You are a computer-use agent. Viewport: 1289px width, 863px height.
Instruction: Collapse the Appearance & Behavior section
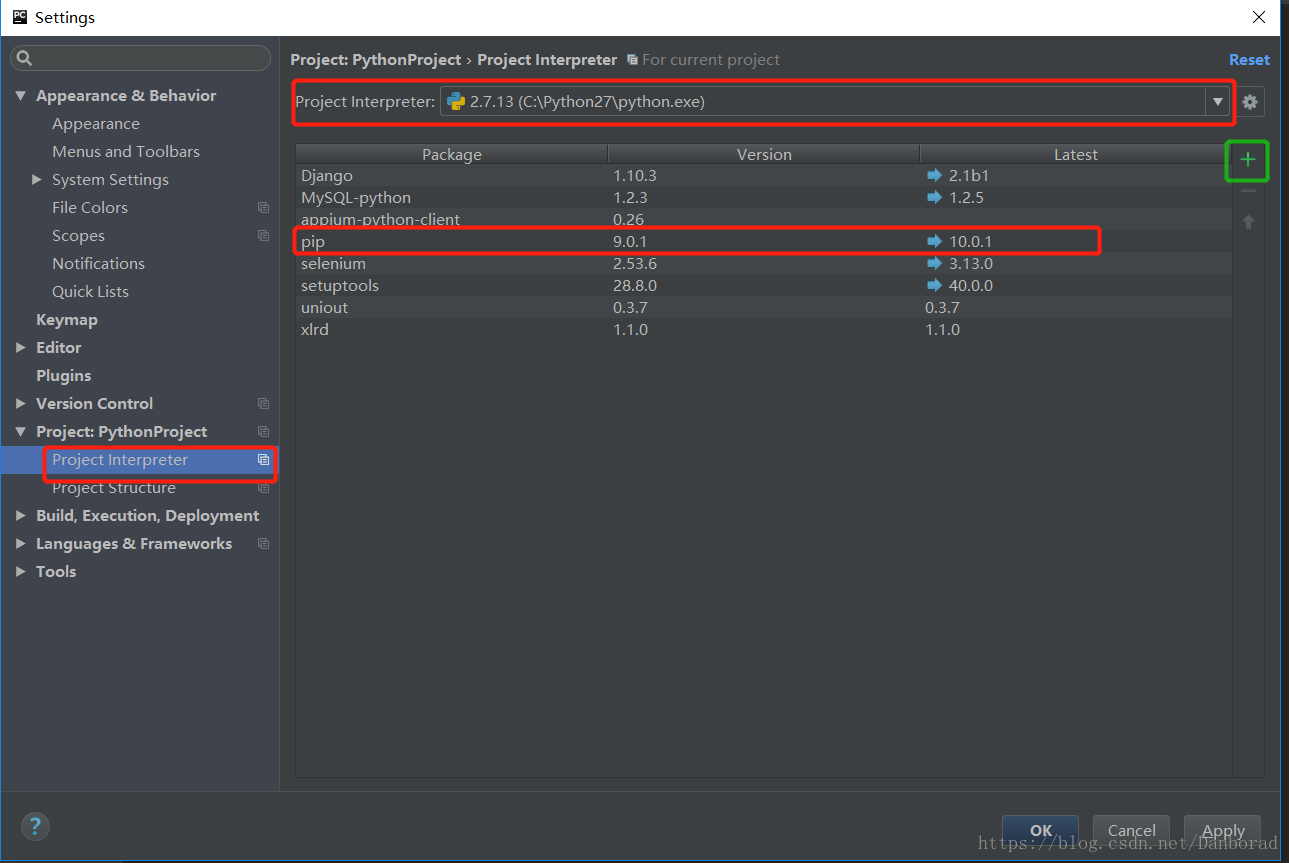pyautogui.click(x=20, y=96)
